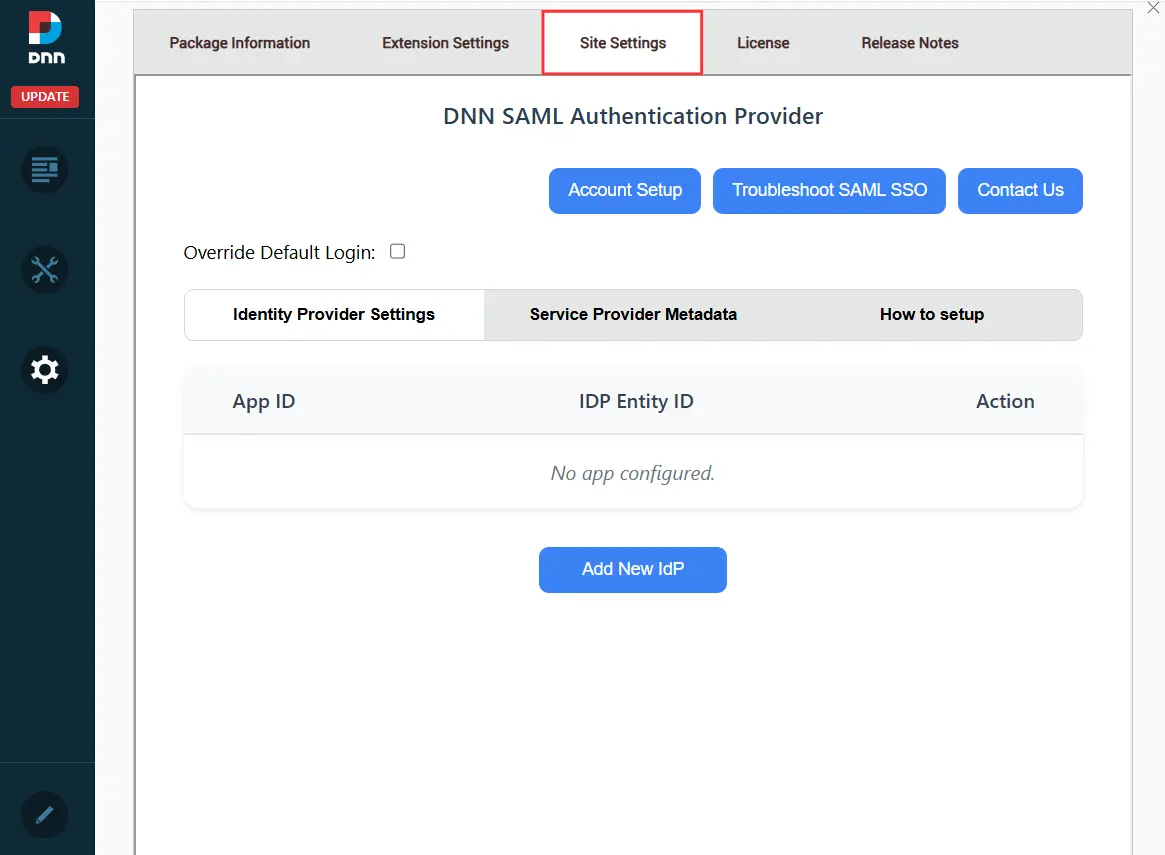The image size is (1165, 855).
Task: Click the DNN SAML Authentication Provider heading
Action: pos(633,117)
